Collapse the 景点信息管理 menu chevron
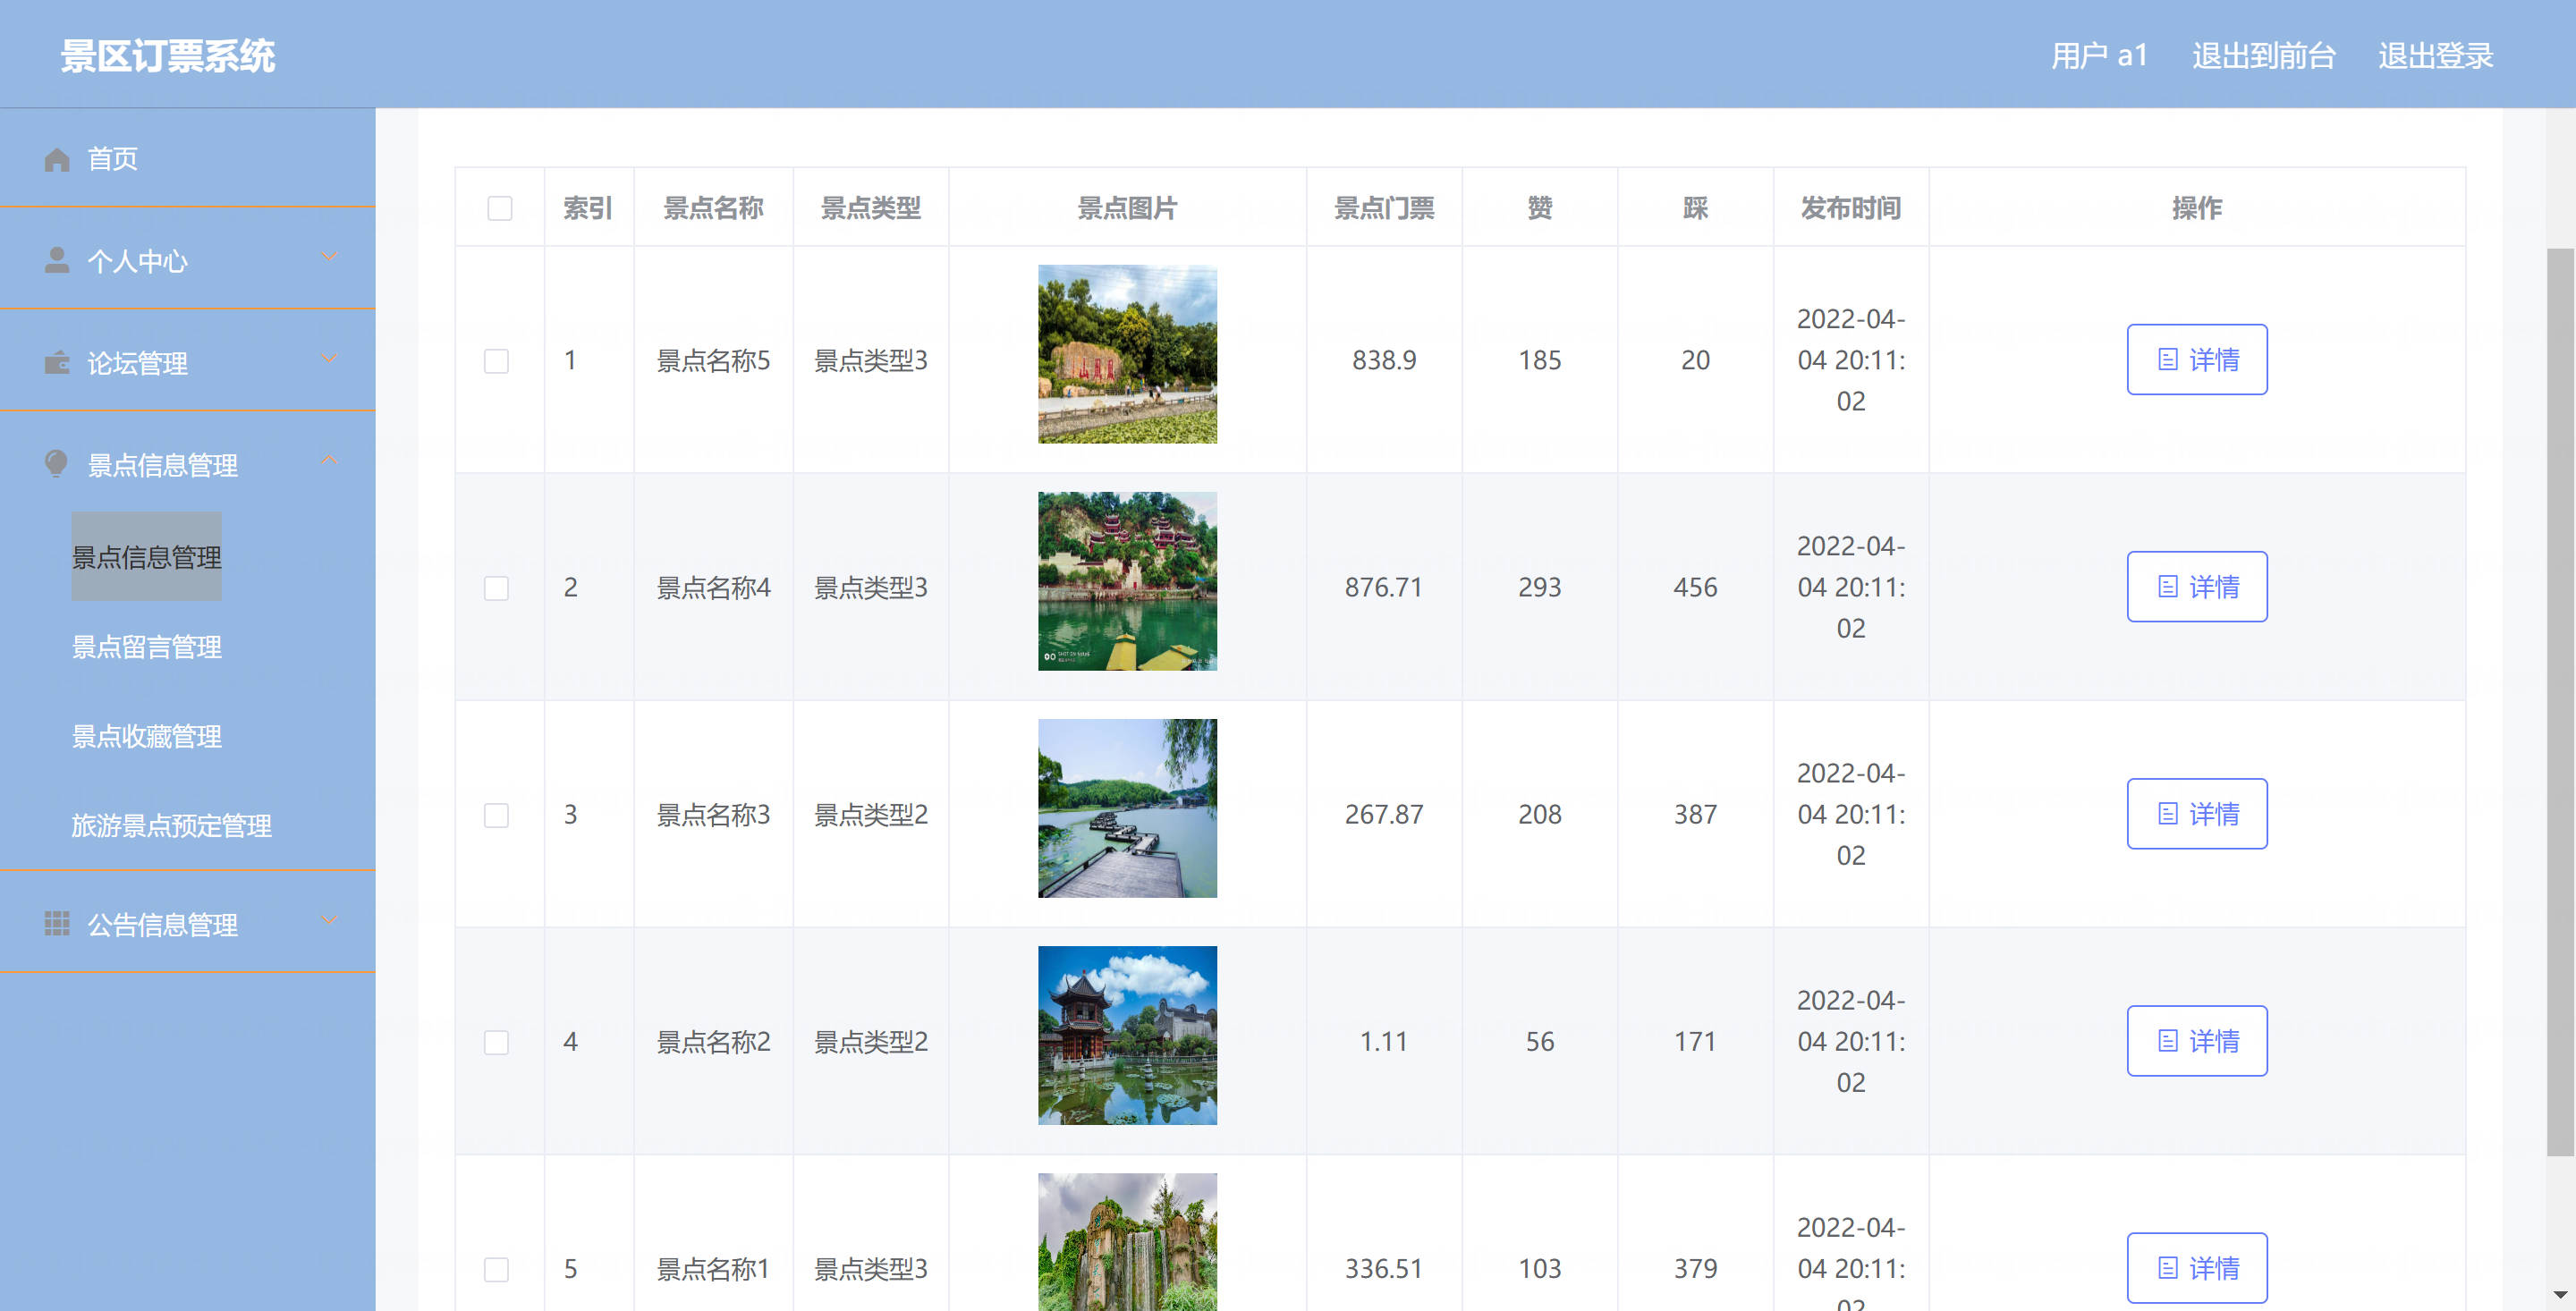 329,460
